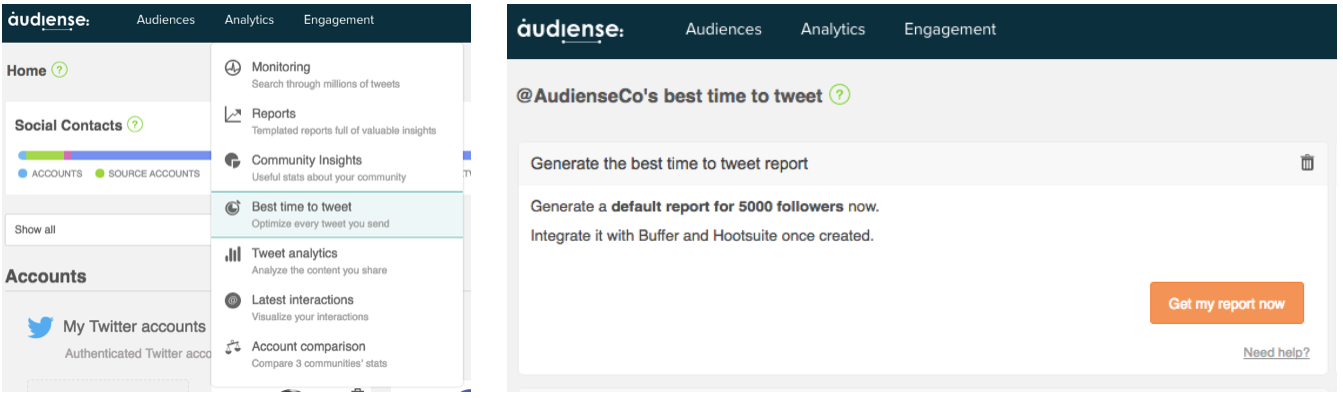Click the Monitoring clock icon

(233, 68)
